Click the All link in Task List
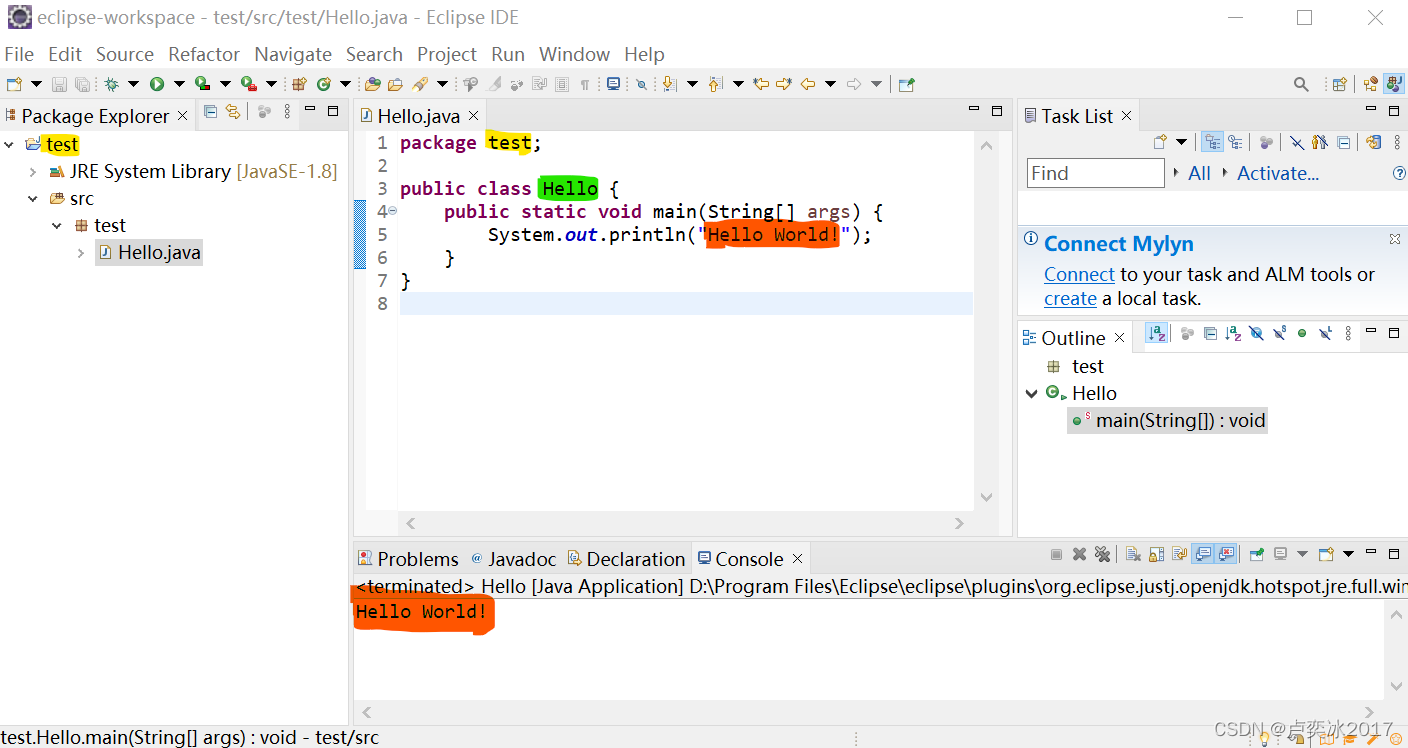Screen dimensions: 1408x748 click(1199, 173)
